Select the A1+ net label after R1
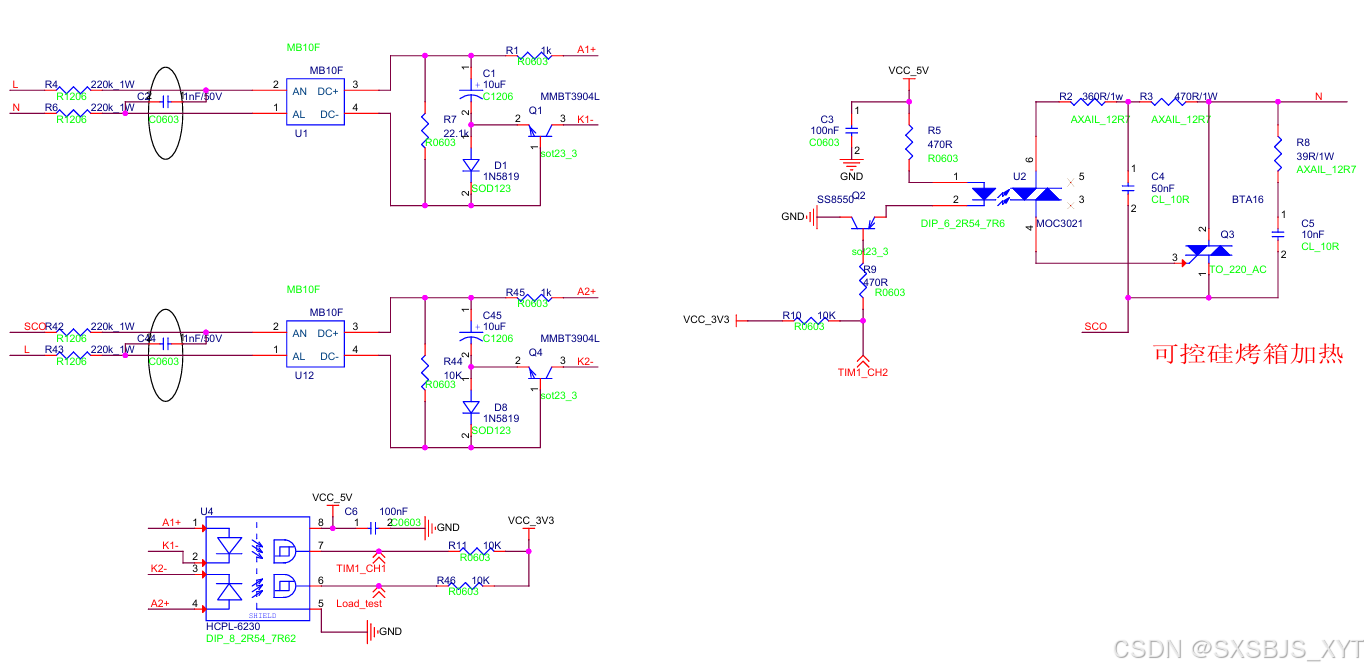 point(587,48)
